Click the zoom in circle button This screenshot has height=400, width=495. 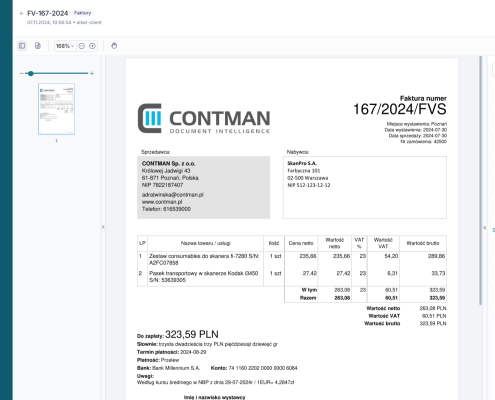92,46
